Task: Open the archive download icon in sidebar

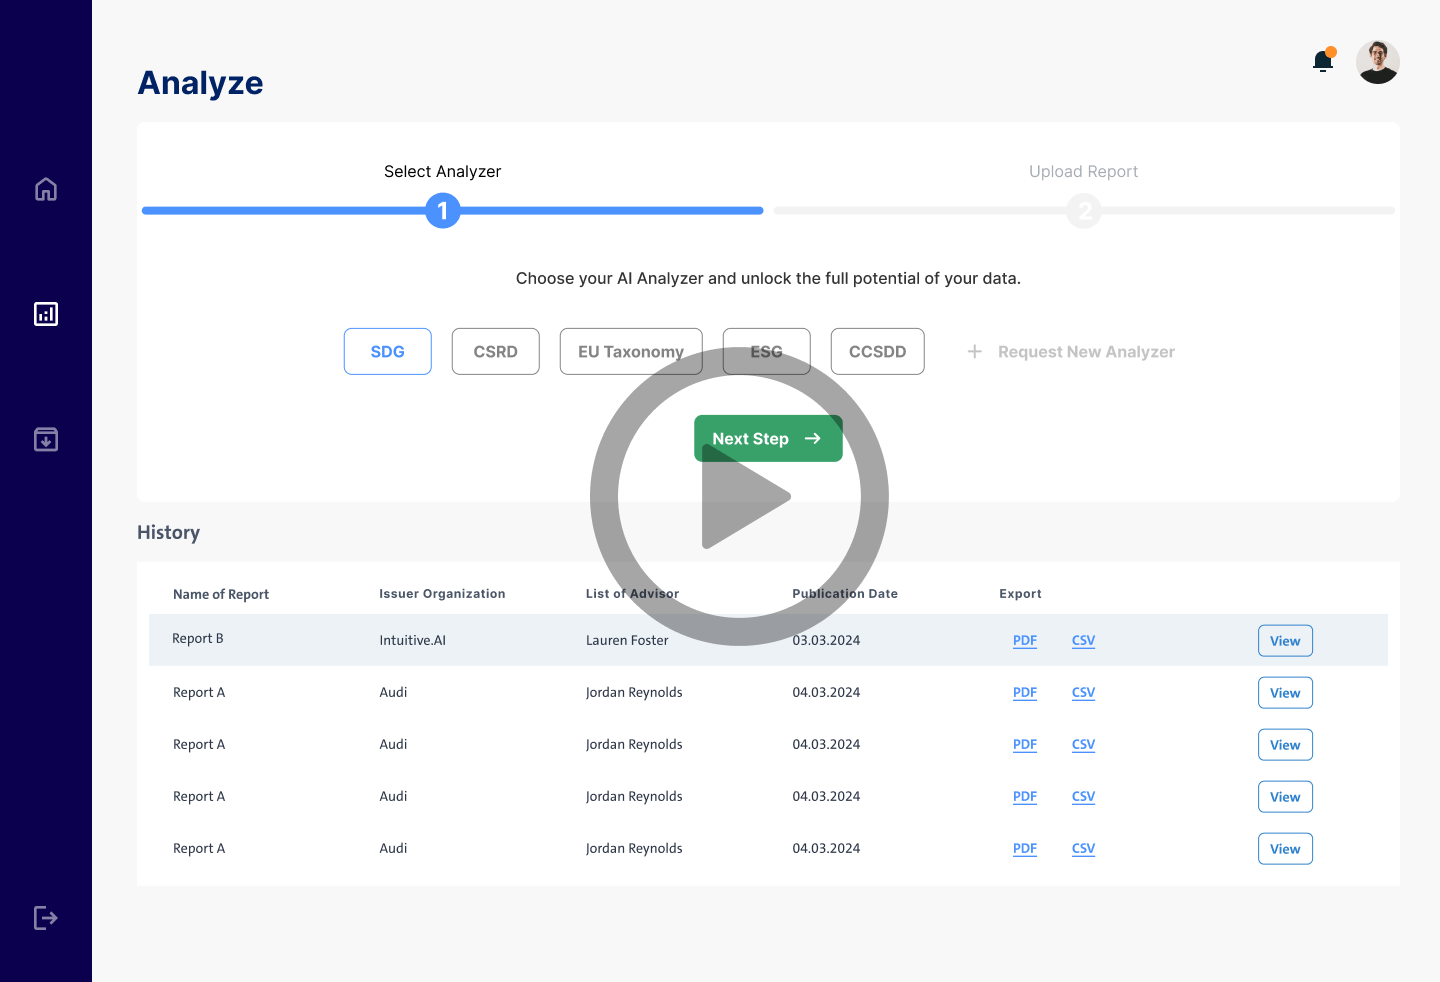Action: point(46,439)
